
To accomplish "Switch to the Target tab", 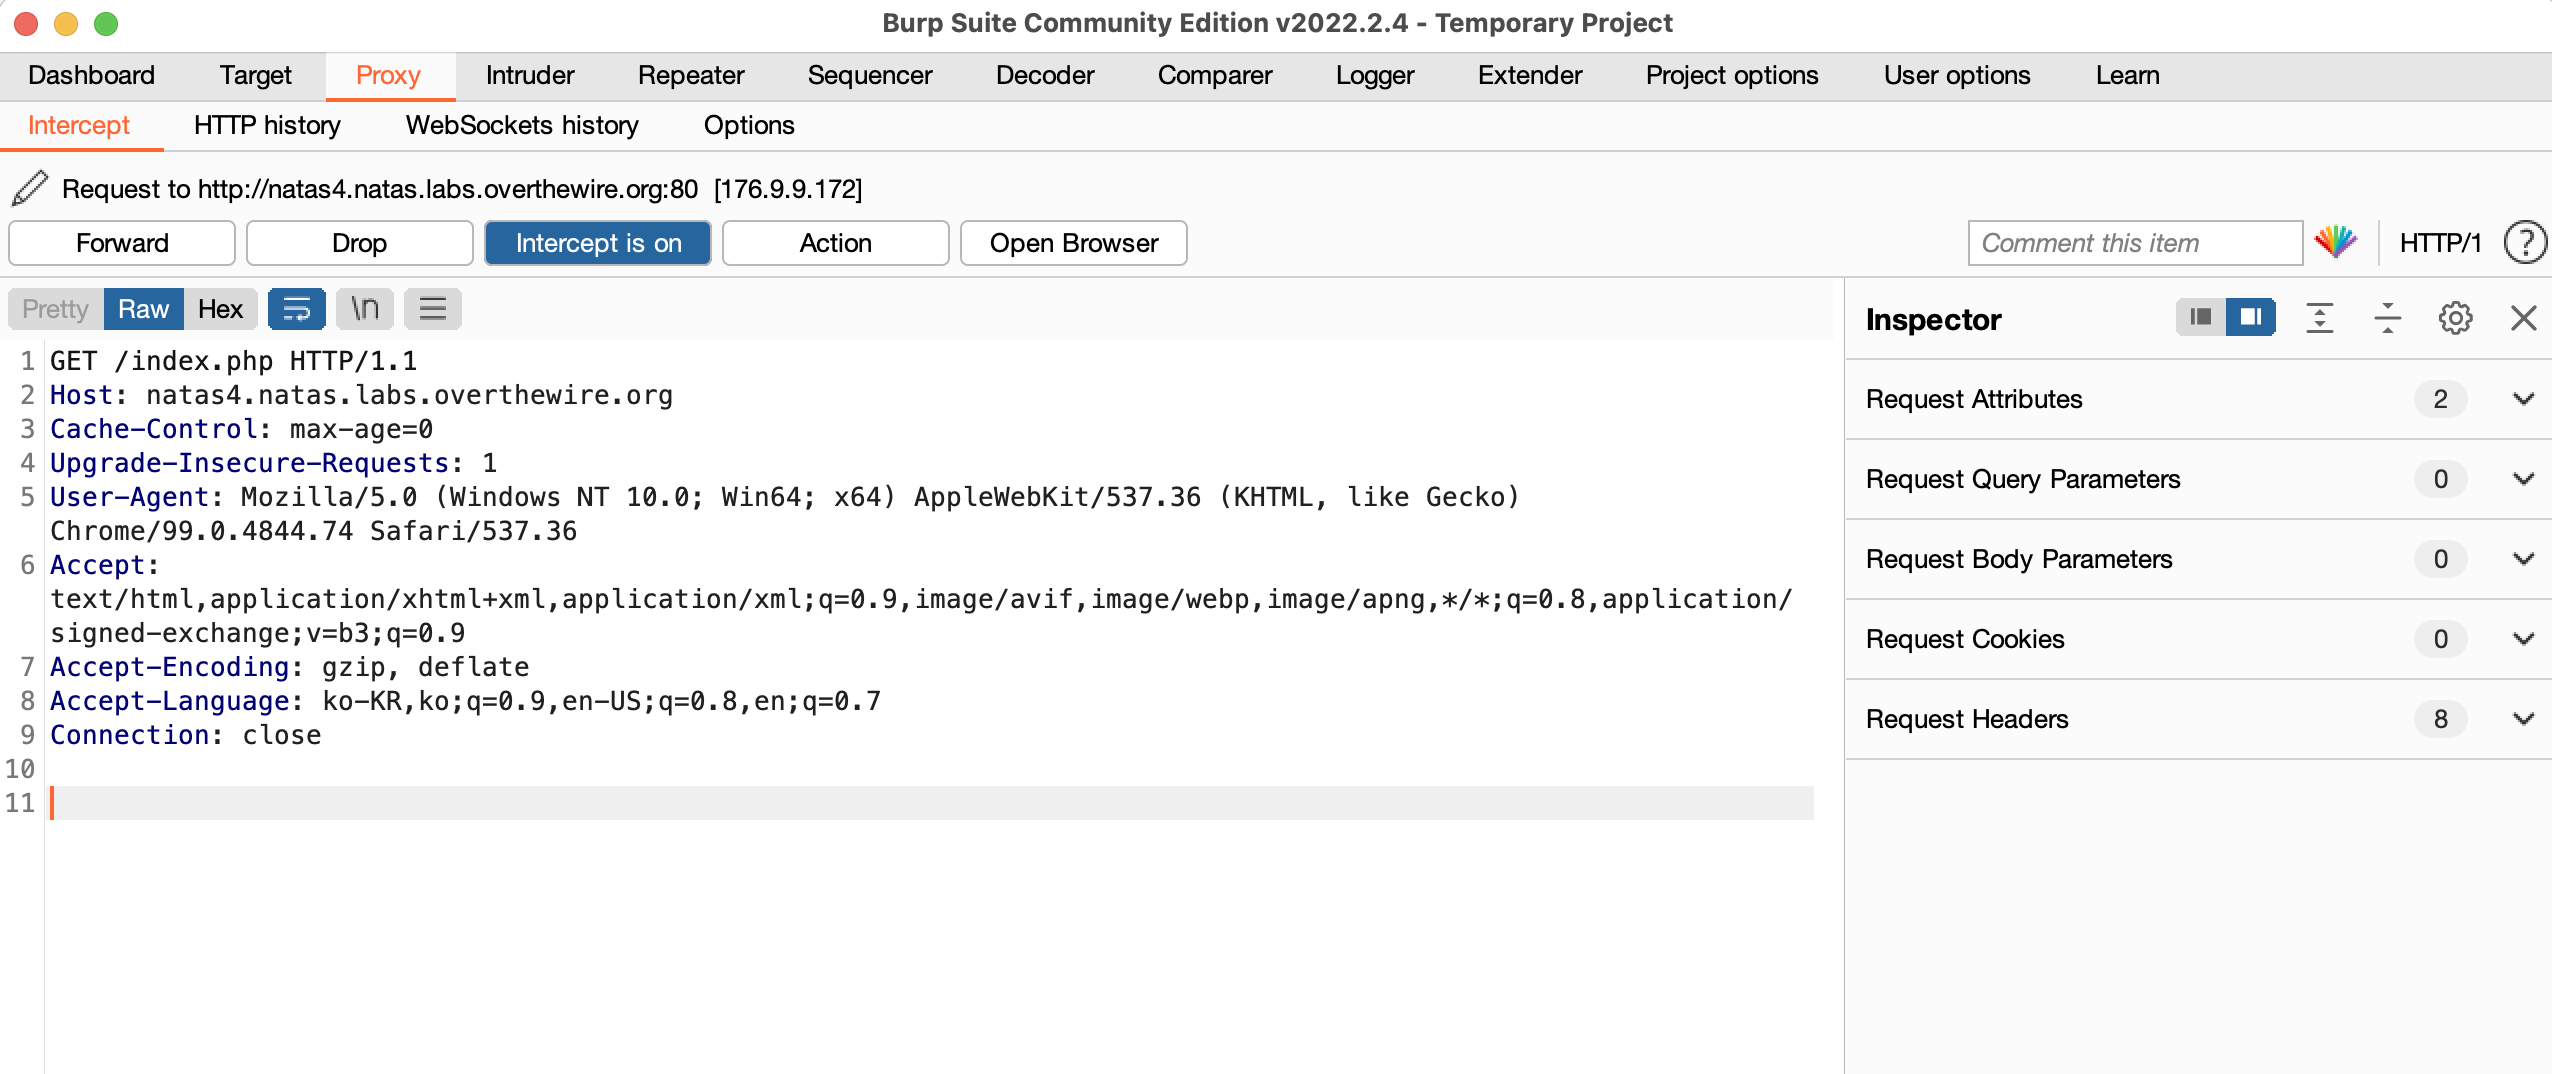I will pos(255,76).
